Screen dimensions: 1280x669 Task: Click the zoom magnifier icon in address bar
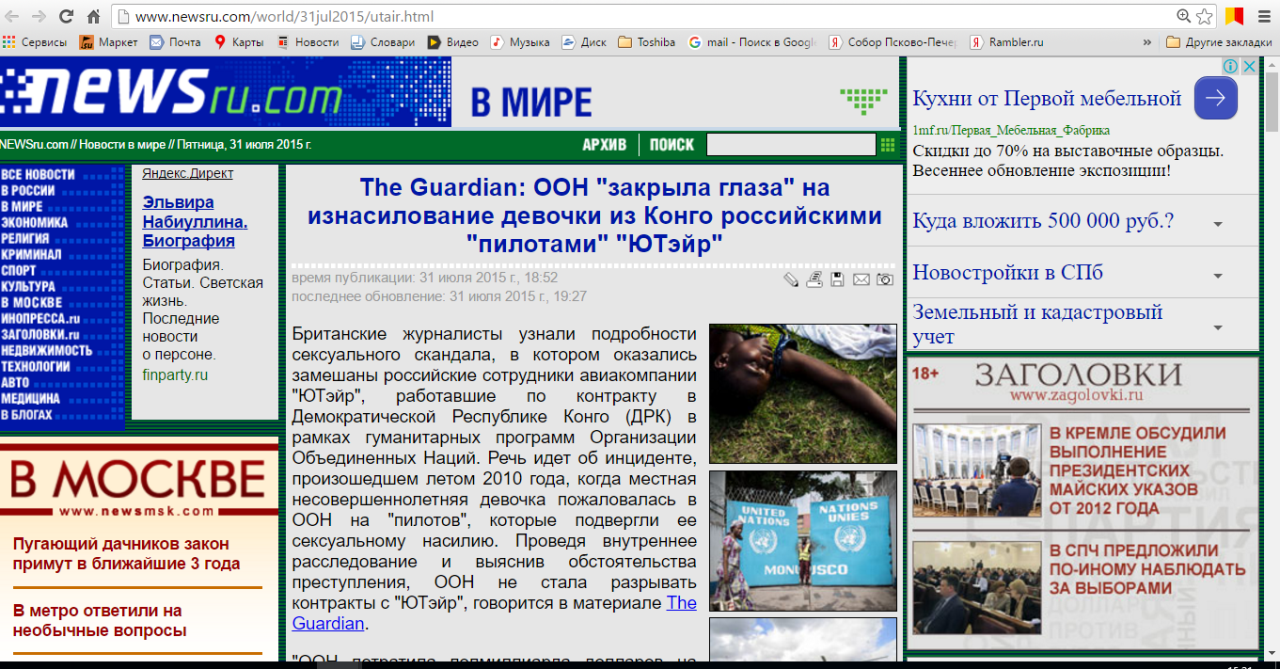1184,16
